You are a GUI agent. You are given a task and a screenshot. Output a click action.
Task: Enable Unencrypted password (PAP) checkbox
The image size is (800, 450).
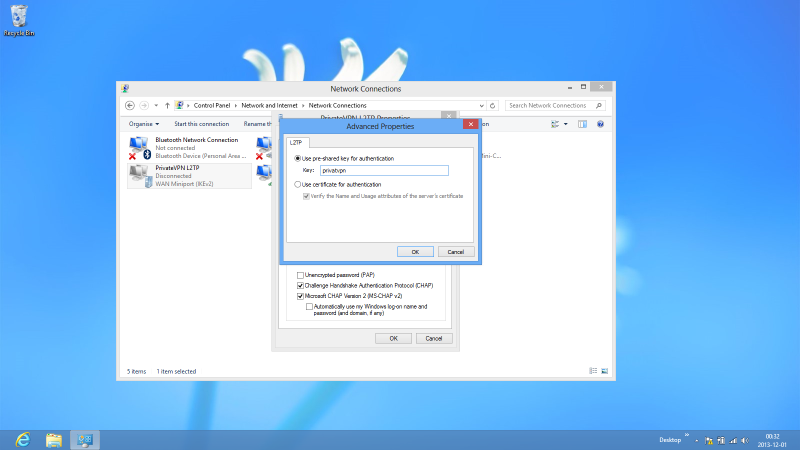[x=300, y=274]
